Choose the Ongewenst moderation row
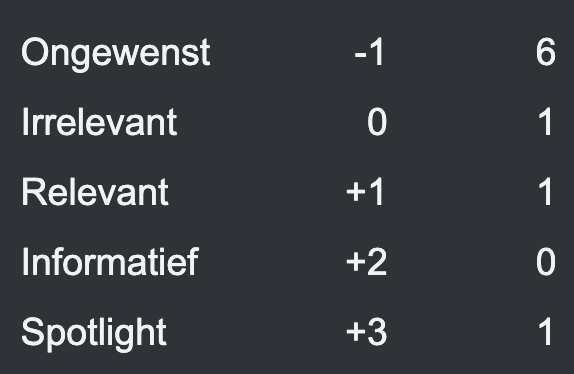574x374 pixels. [287, 52]
